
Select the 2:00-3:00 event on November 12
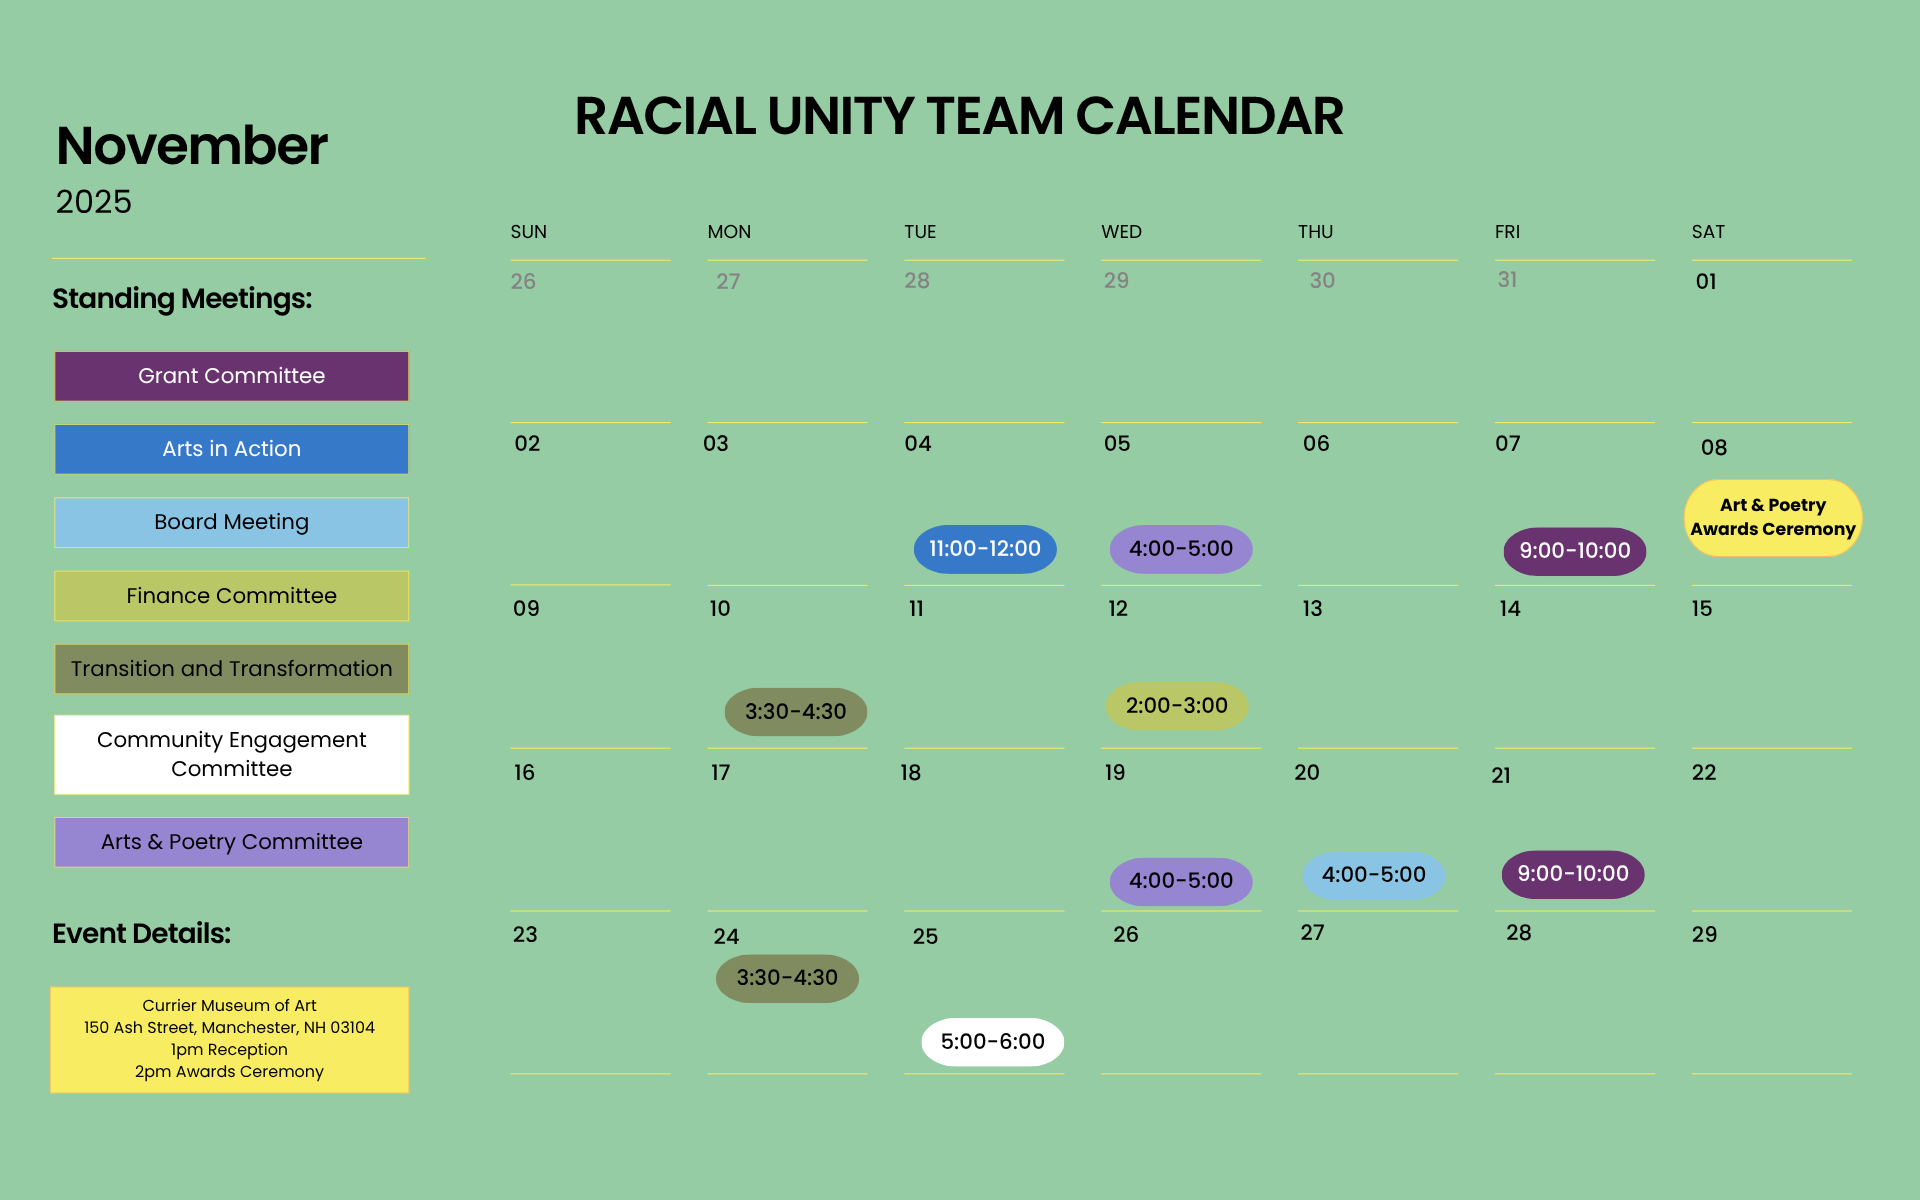1176,706
